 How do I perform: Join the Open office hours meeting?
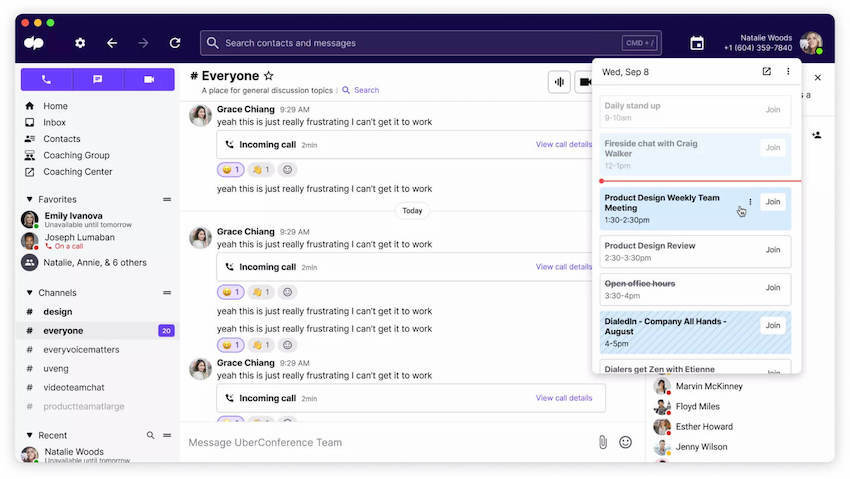tap(772, 288)
